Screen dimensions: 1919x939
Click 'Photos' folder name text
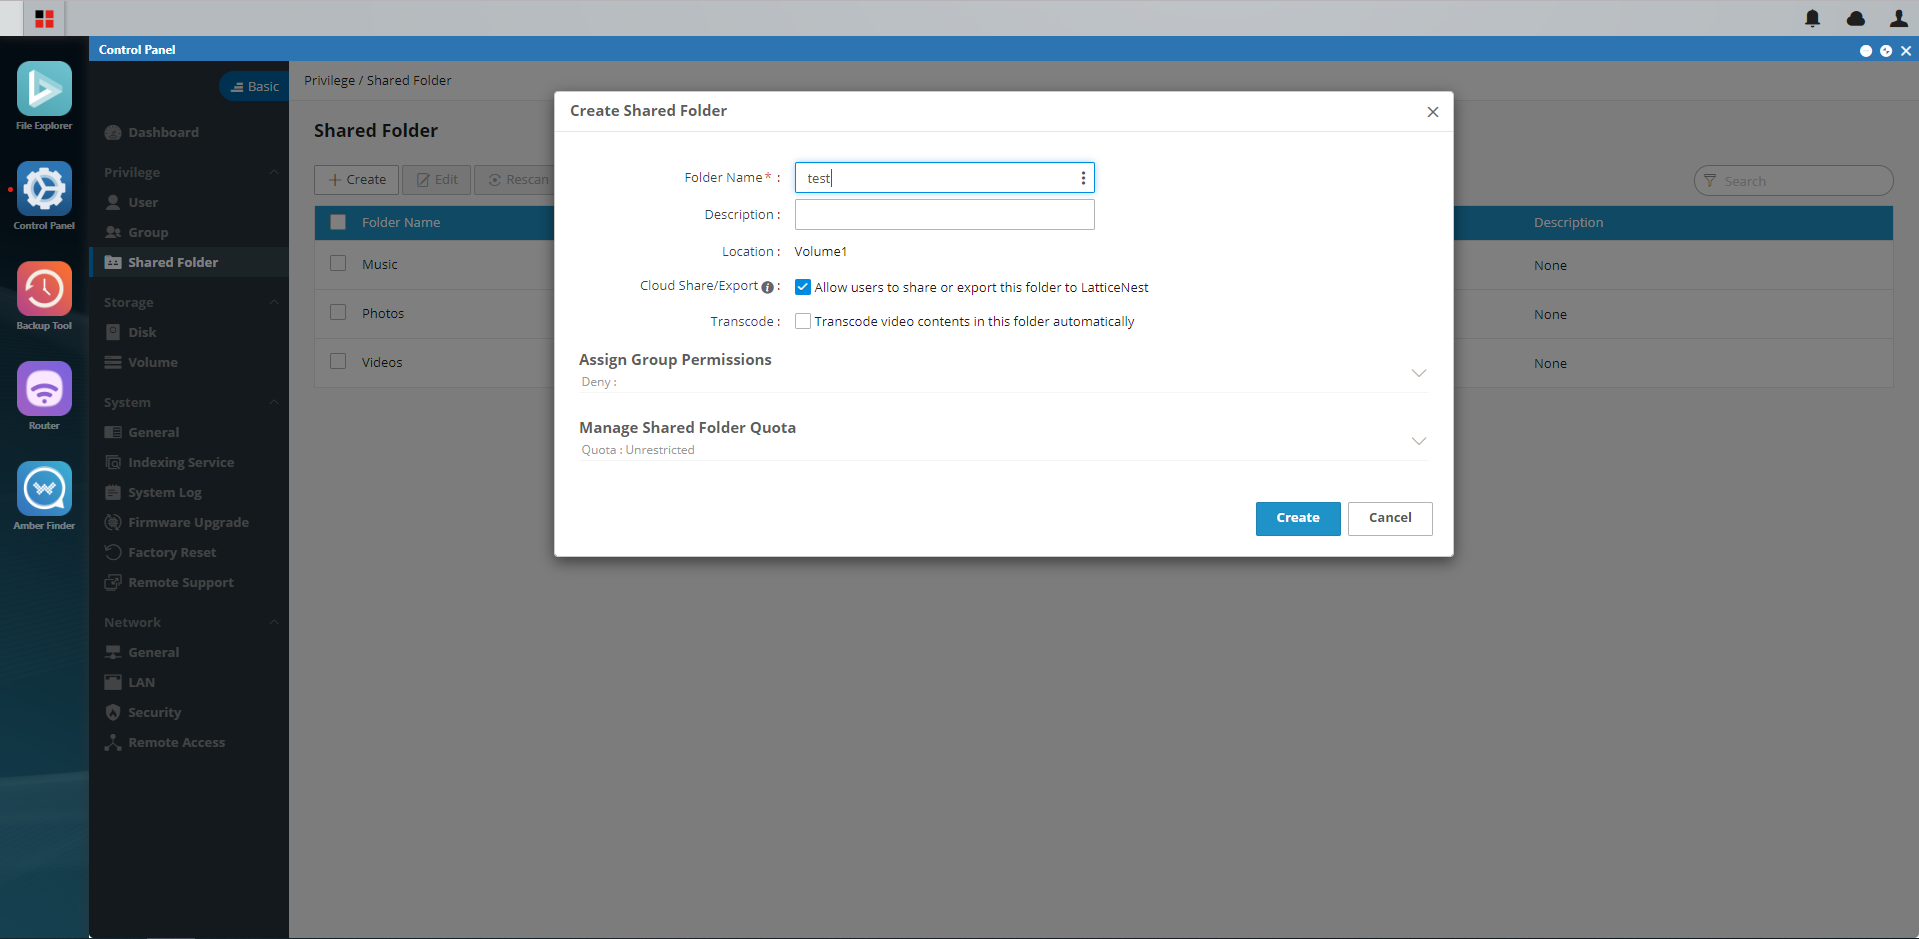coord(383,314)
